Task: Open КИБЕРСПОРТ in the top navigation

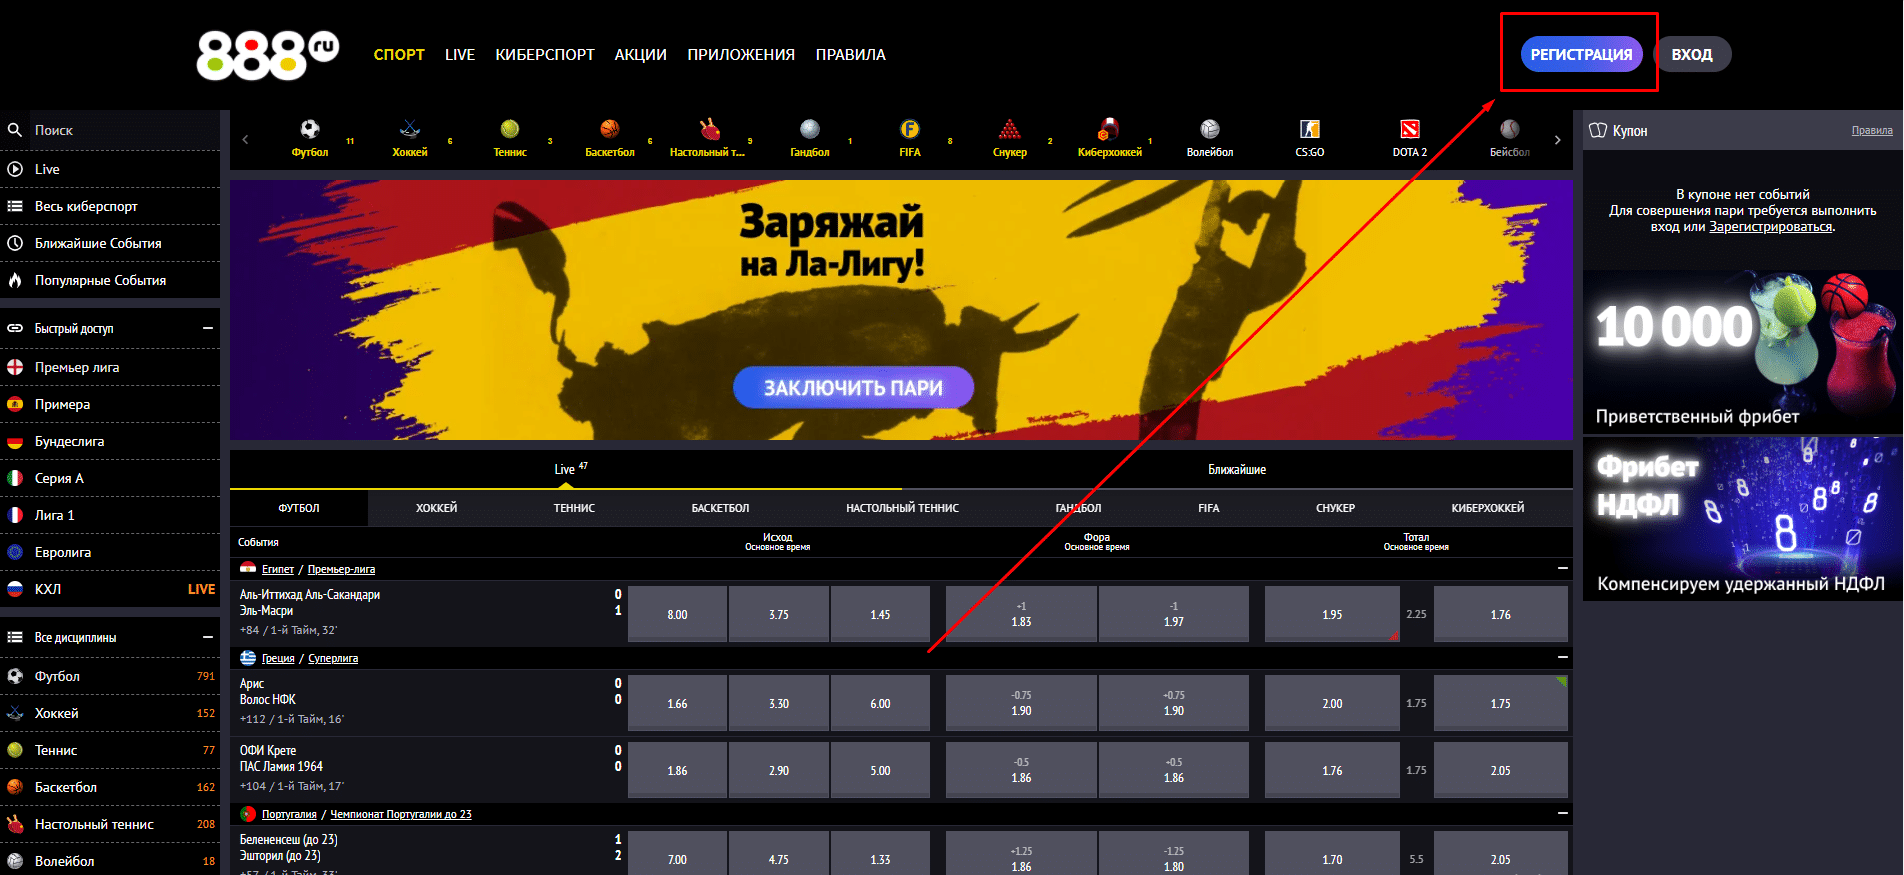Action: click(545, 55)
